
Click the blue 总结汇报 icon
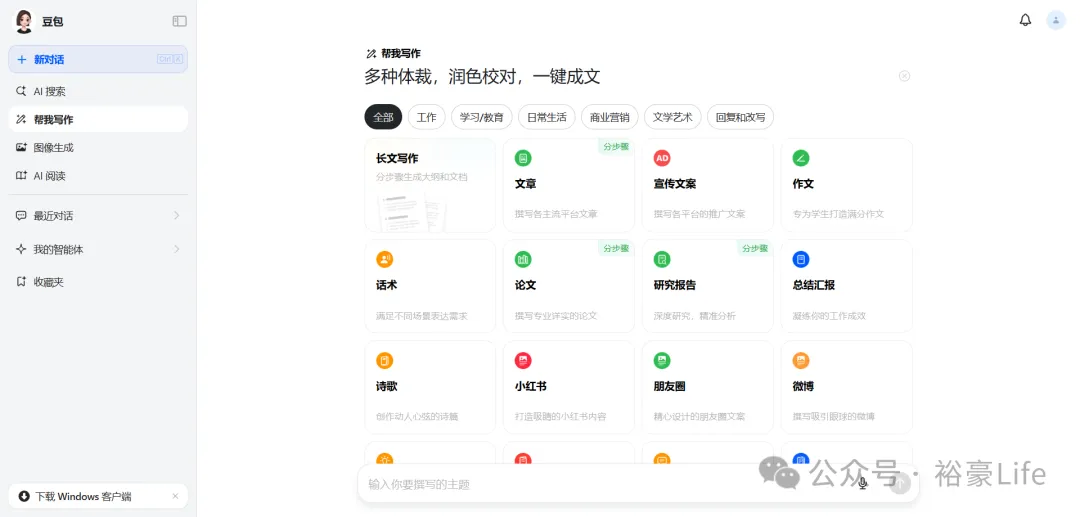tap(801, 260)
